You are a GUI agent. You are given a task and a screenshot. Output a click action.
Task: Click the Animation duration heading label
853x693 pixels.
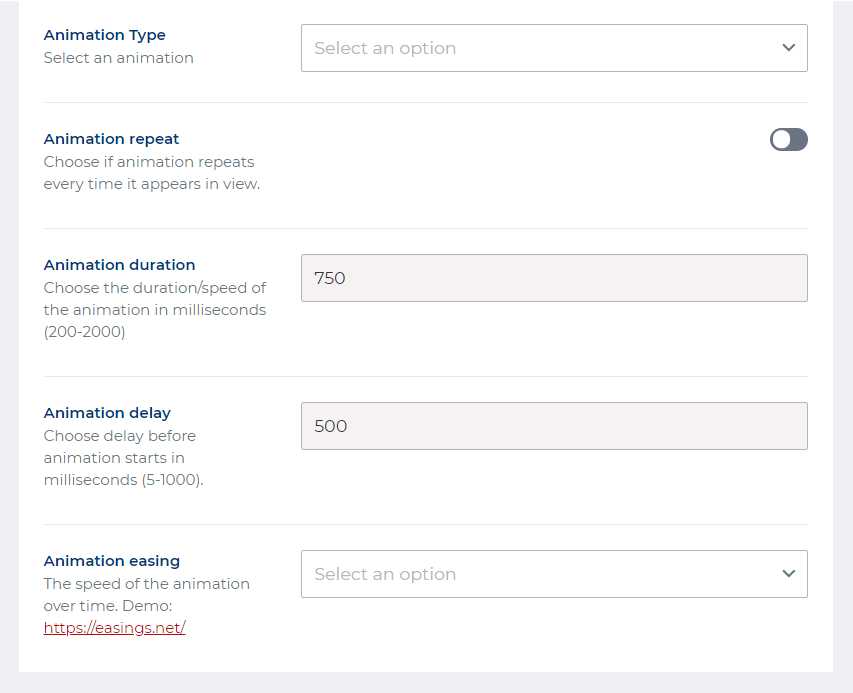(120, 265)
